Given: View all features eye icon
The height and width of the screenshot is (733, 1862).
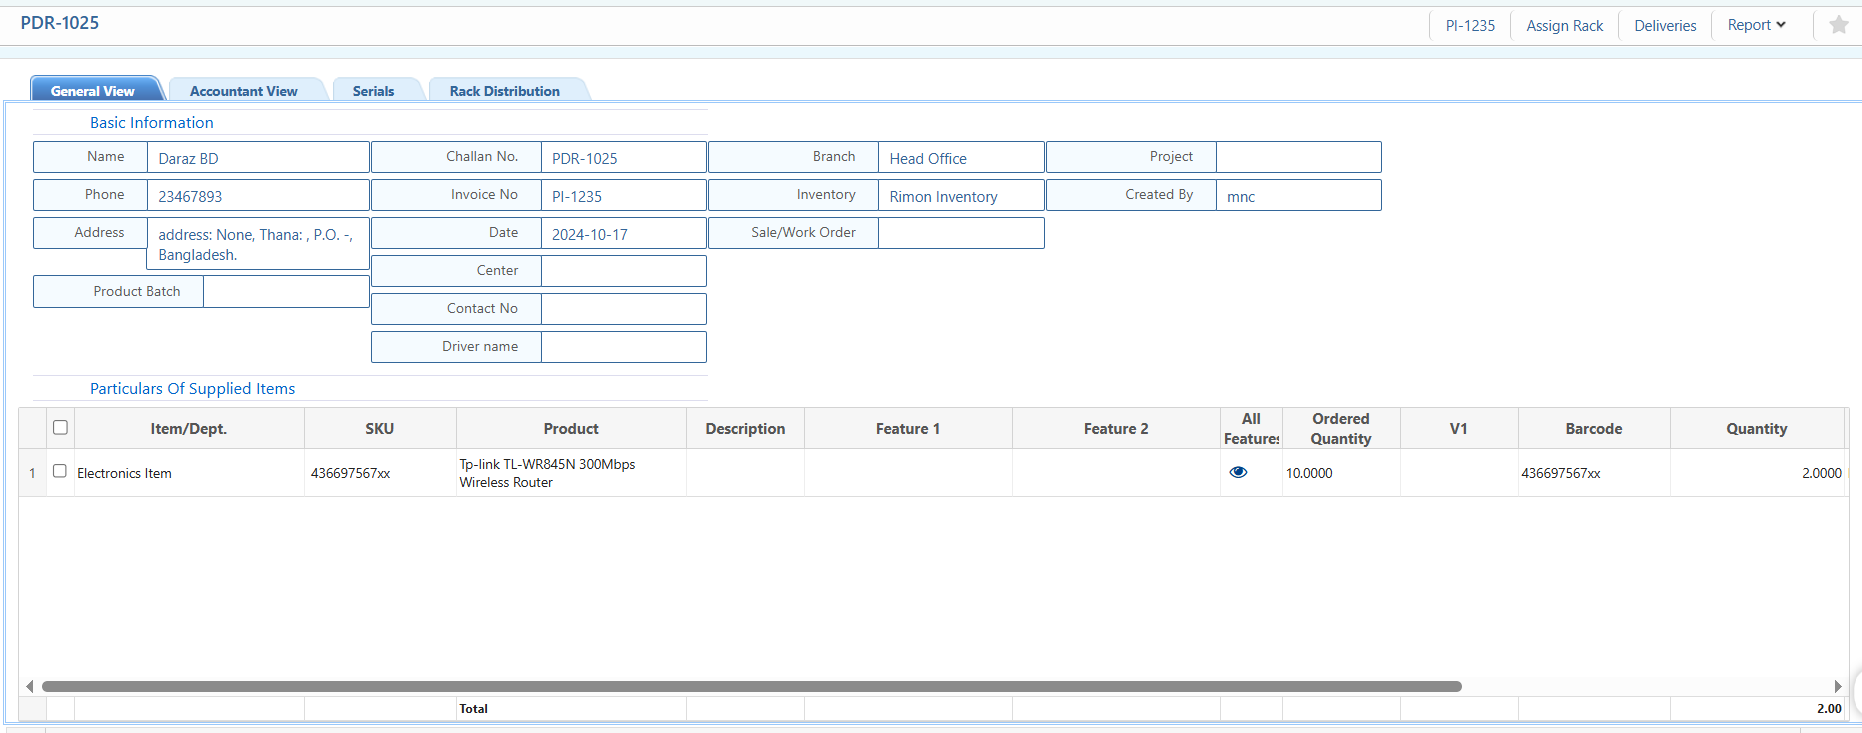Looking at the screenshot, I should point(1238,472).
